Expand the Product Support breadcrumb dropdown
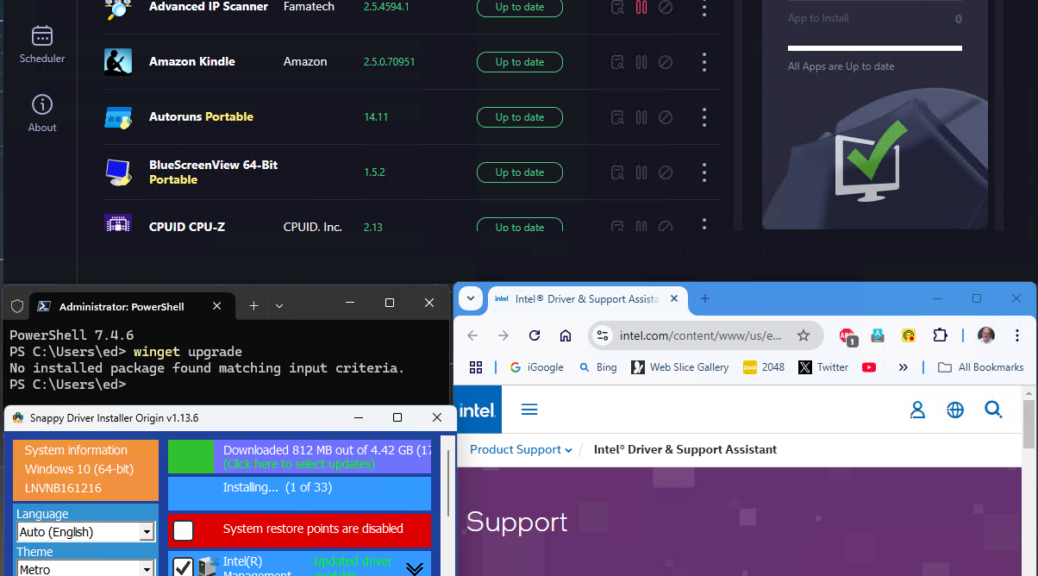This screenshot has height=576, width=1038. [521, 450]
